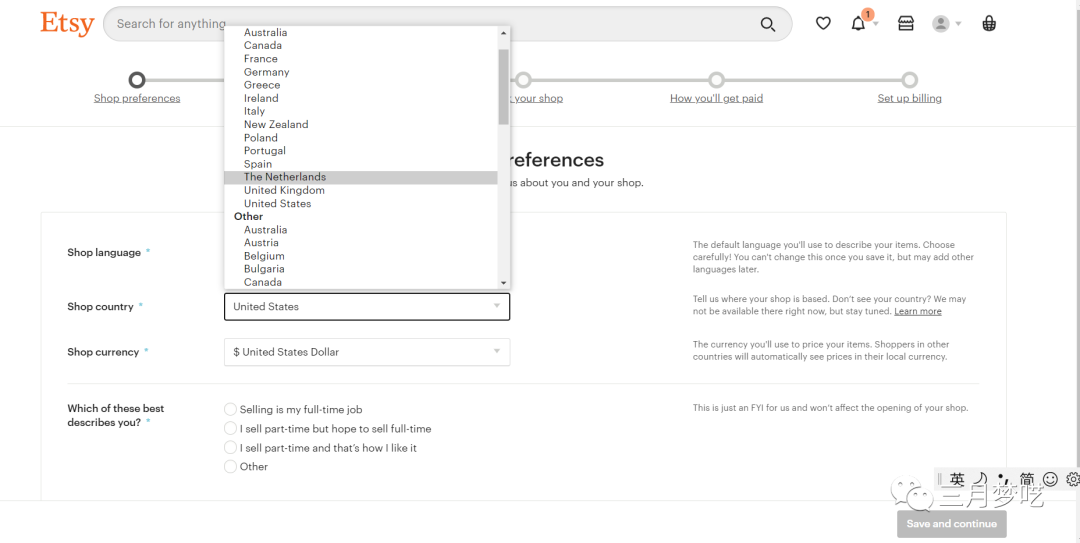Select 'United Kingdom' in the country list
This screenshot has height=543, width=1080.
(284, 190)
